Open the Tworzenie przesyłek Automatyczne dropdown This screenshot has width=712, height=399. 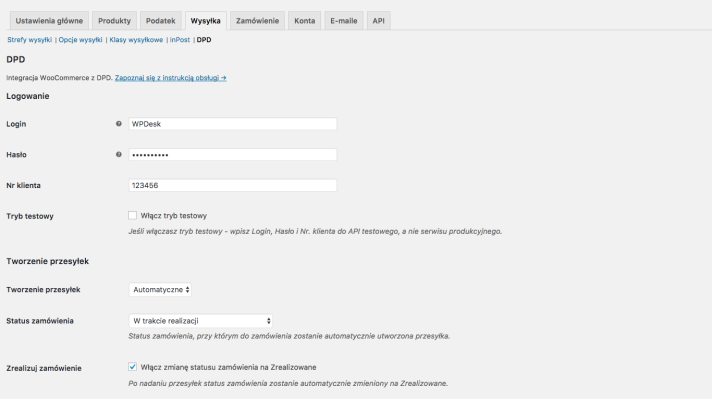pyautogui.click(x=160, y=290)
